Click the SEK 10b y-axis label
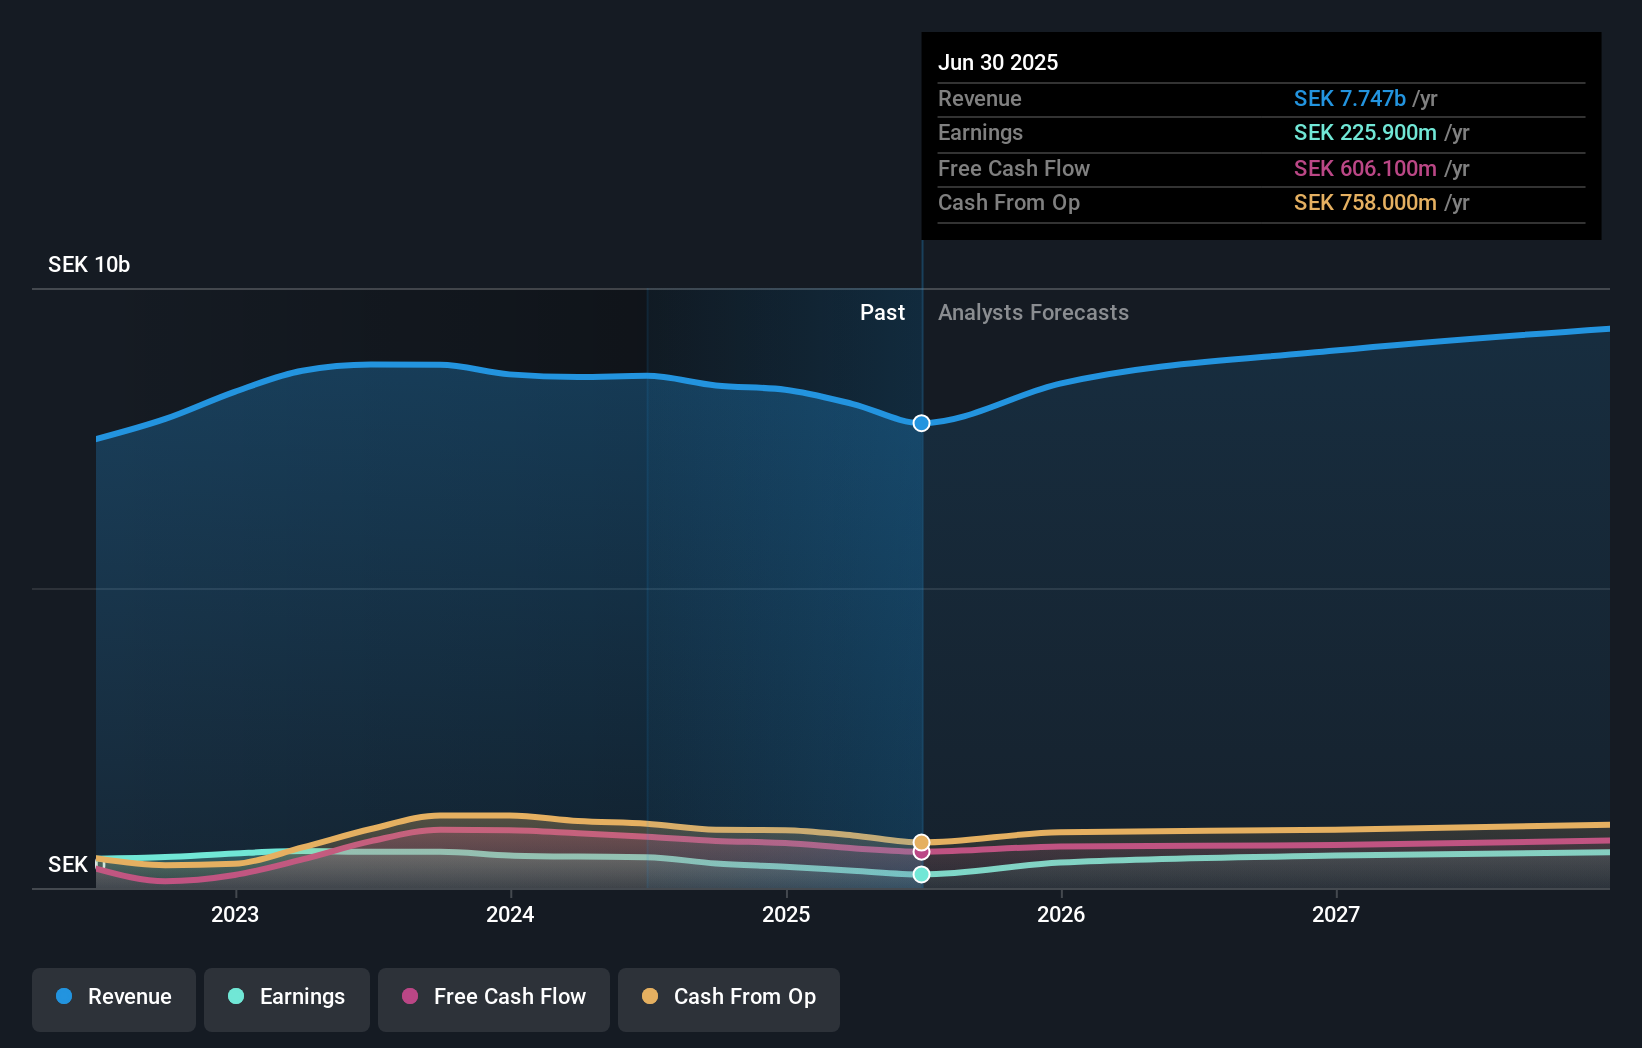The height and width of the screenshot is (1048, 1642). (x=89, y=264)
